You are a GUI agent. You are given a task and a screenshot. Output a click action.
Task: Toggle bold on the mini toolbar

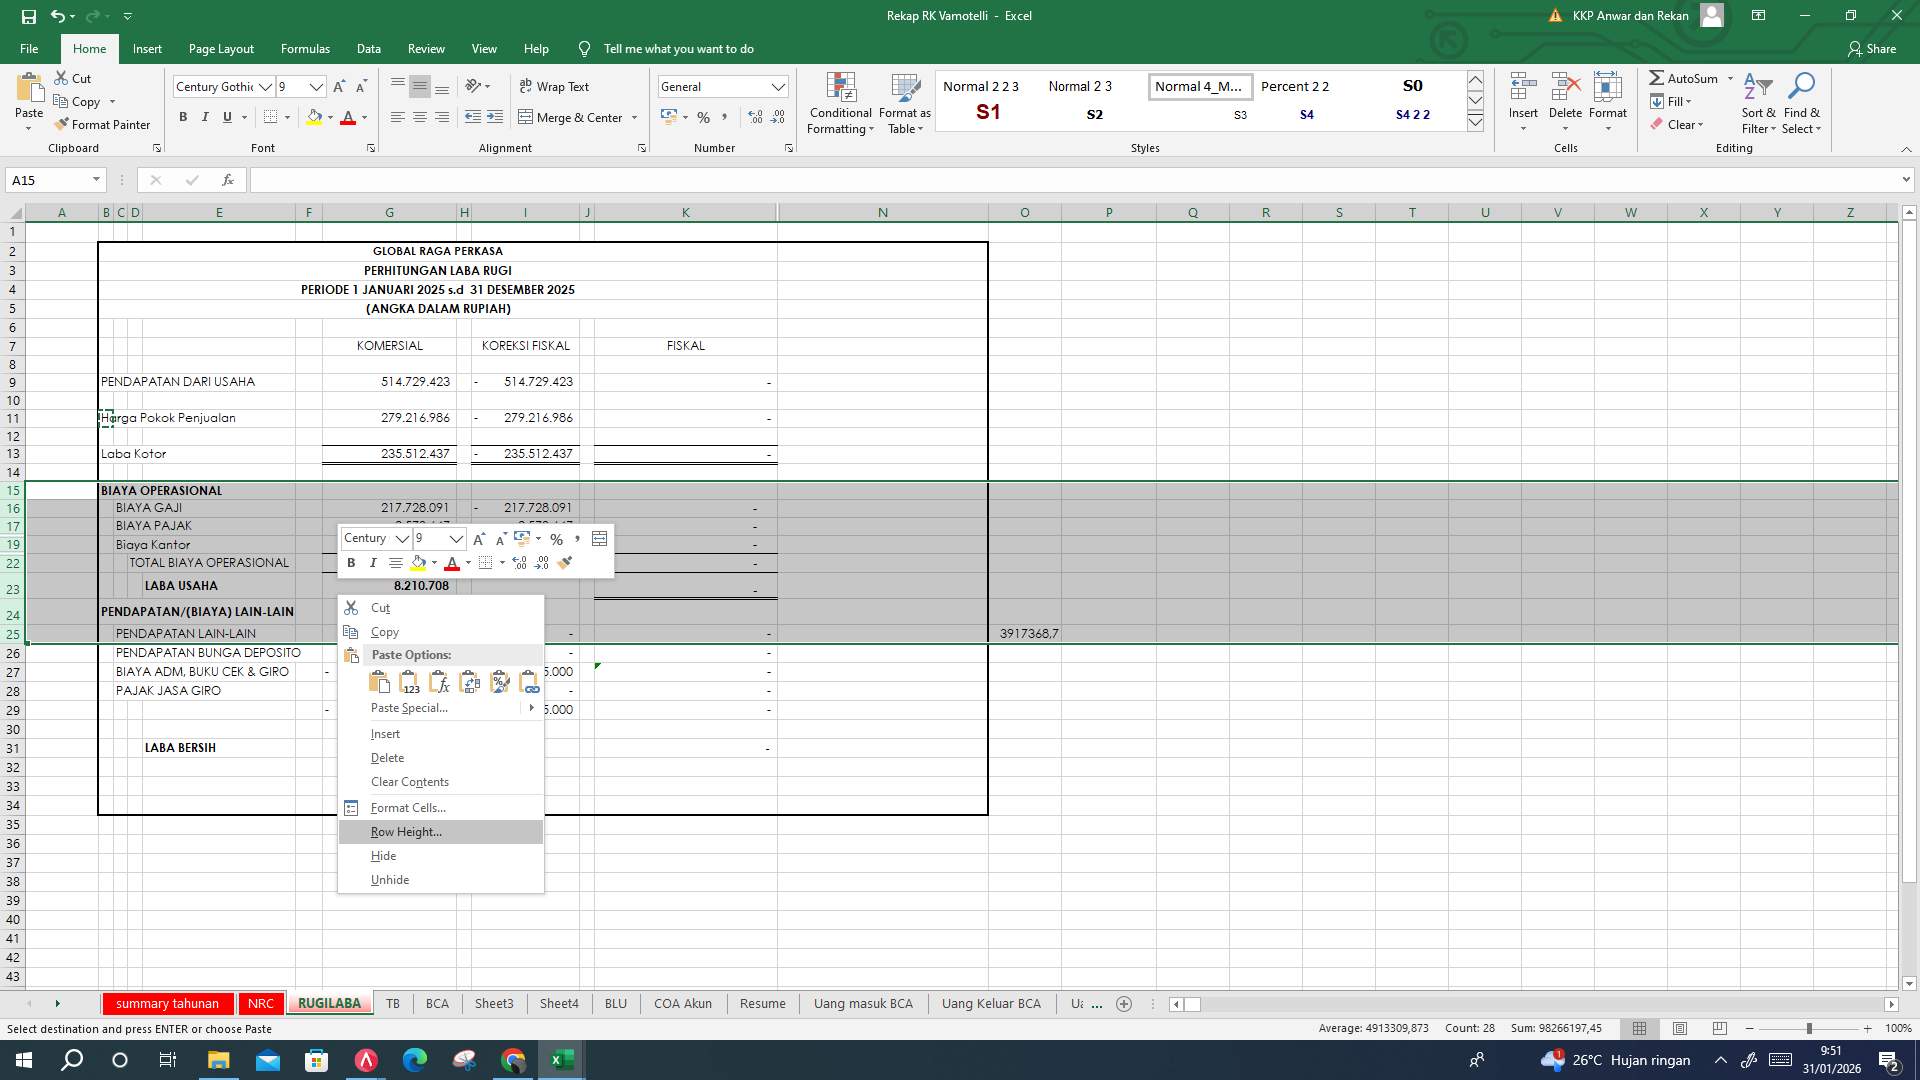[x=351, y=562]
